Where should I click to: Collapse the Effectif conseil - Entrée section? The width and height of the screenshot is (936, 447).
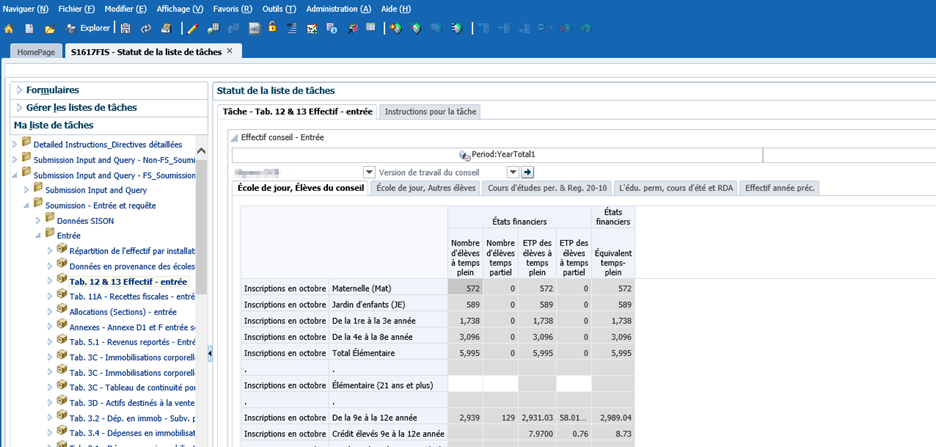[x=234, y=137]
